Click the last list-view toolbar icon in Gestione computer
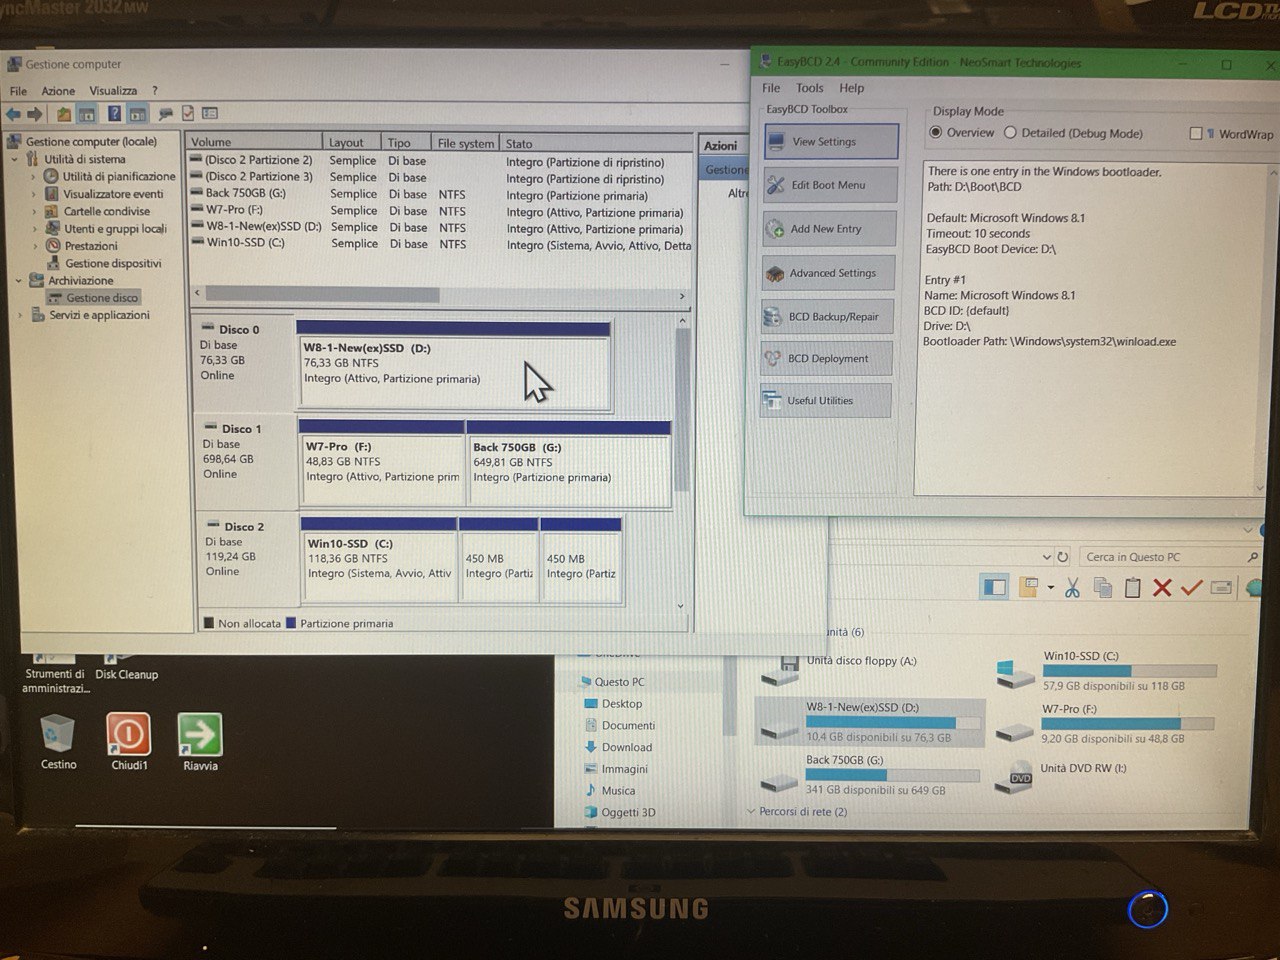 pyautogui.click(x=210, y=114)
